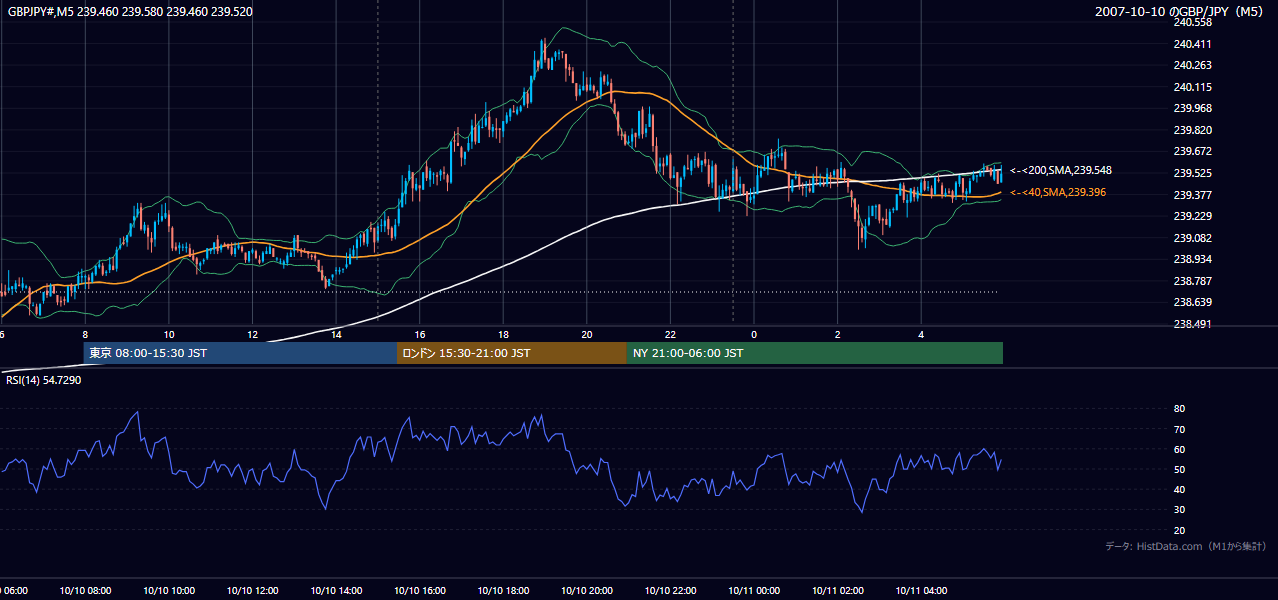Click price axis label 238.639

[1192, 302]
